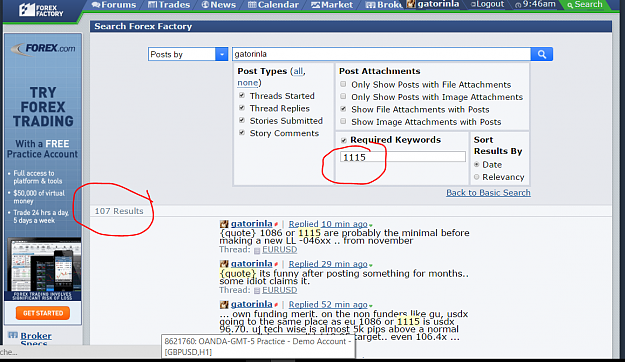Screen dimensions: 625x362
Task: Click avatar icon on 10 min ago post
Action: [224, 224]
